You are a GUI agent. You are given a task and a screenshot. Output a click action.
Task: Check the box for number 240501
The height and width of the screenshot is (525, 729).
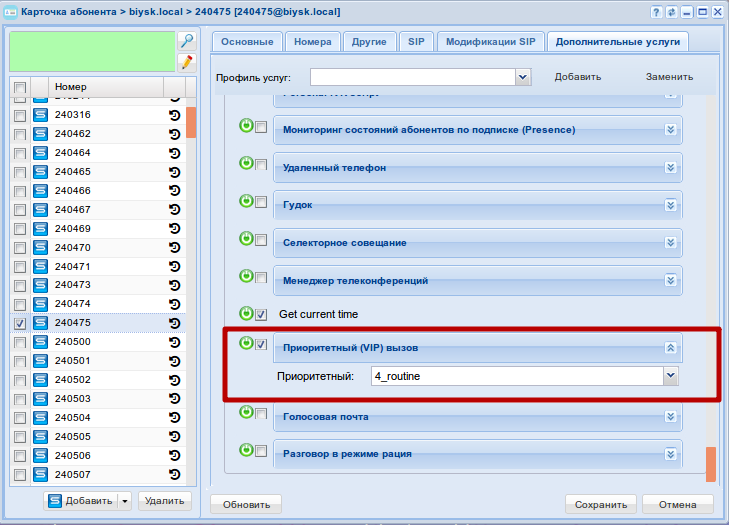tap(20, 362)
